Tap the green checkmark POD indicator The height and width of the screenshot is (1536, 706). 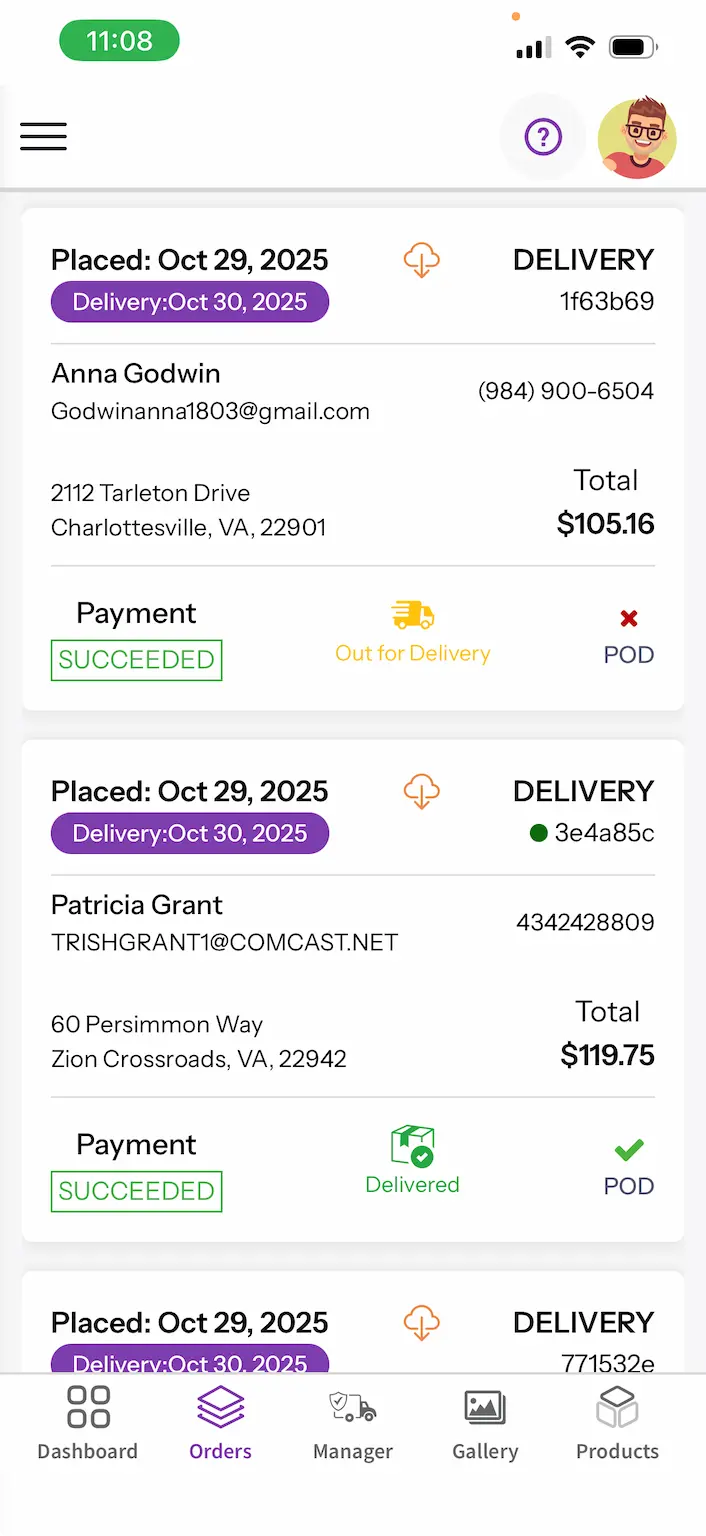(x=629, y=1150)
